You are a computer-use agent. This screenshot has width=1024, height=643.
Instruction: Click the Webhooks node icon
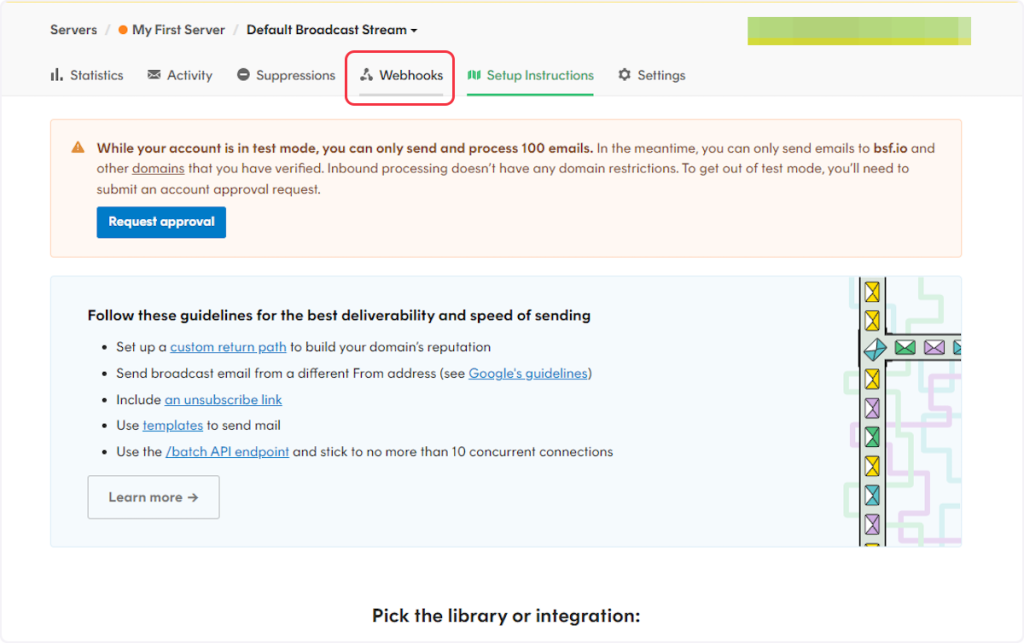367,75
